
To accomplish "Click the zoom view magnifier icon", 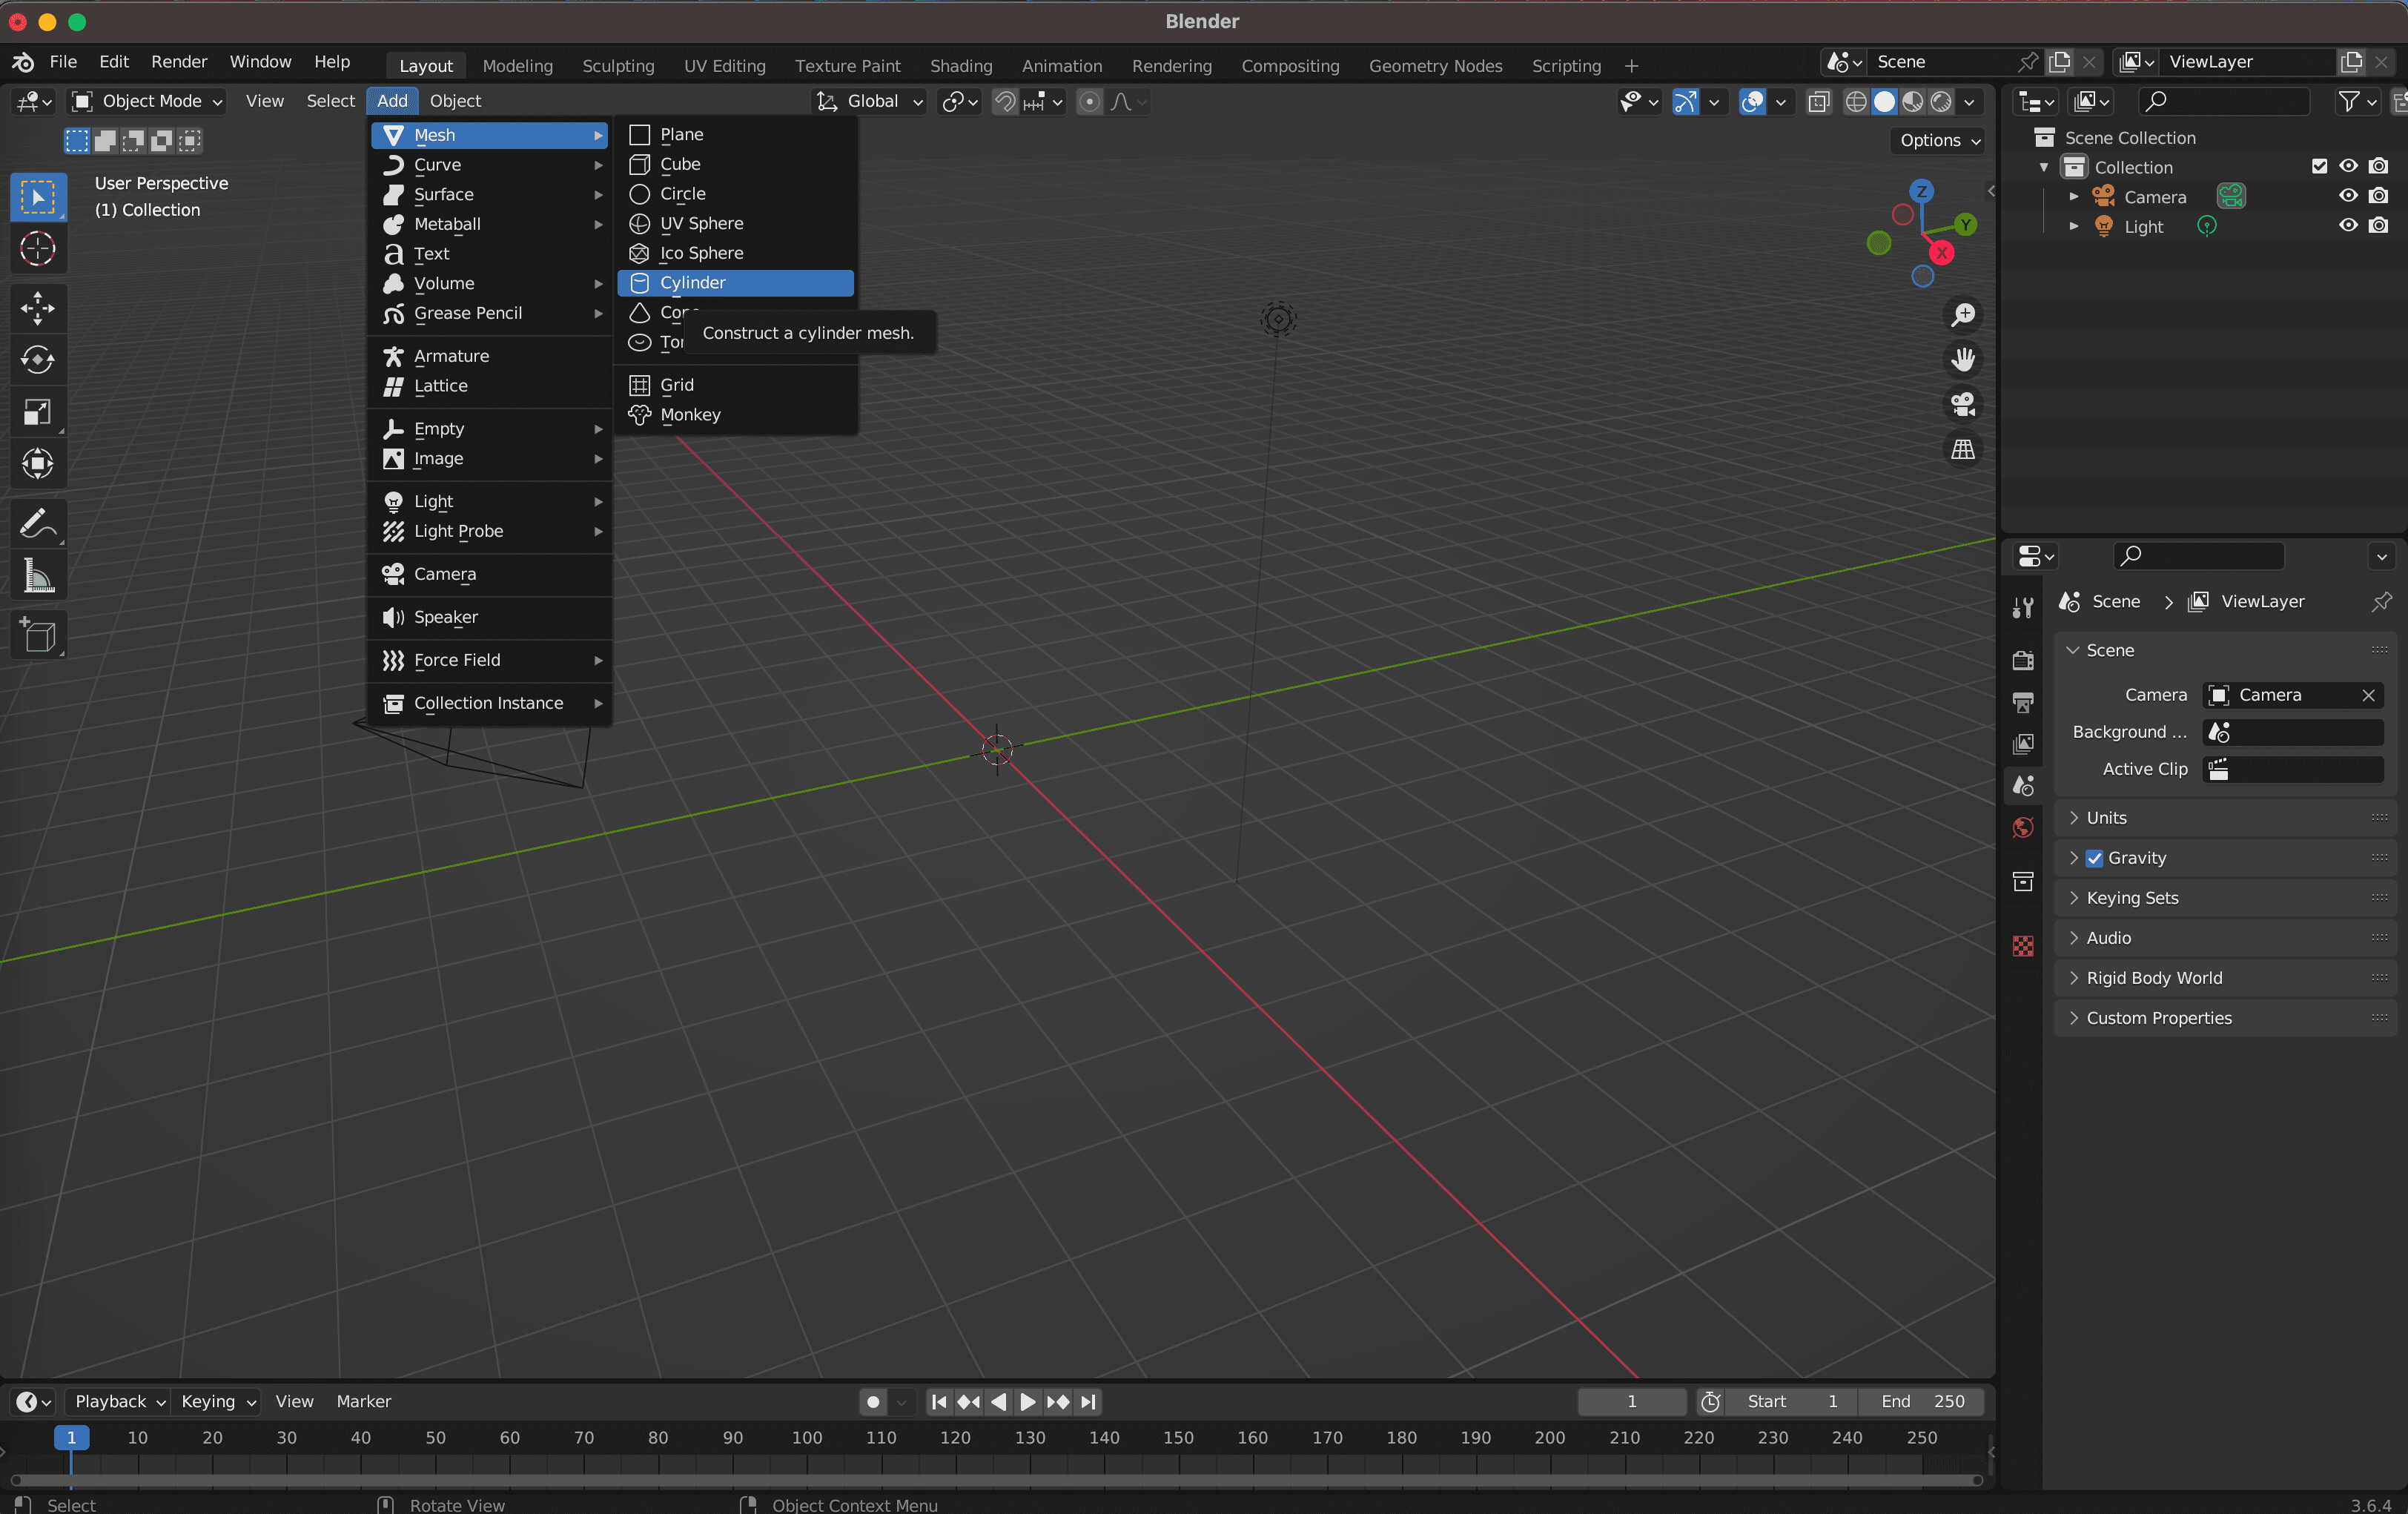I will tap(1962, 314).
